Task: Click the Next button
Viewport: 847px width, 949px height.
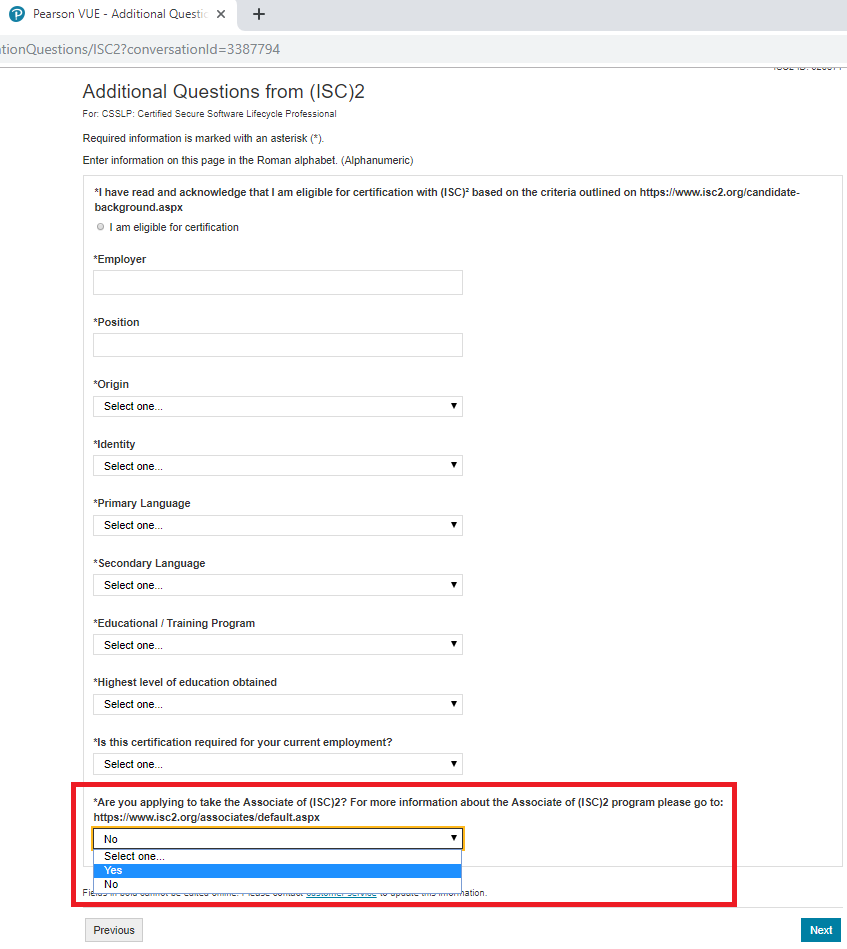Action: (x=820, y=930)
